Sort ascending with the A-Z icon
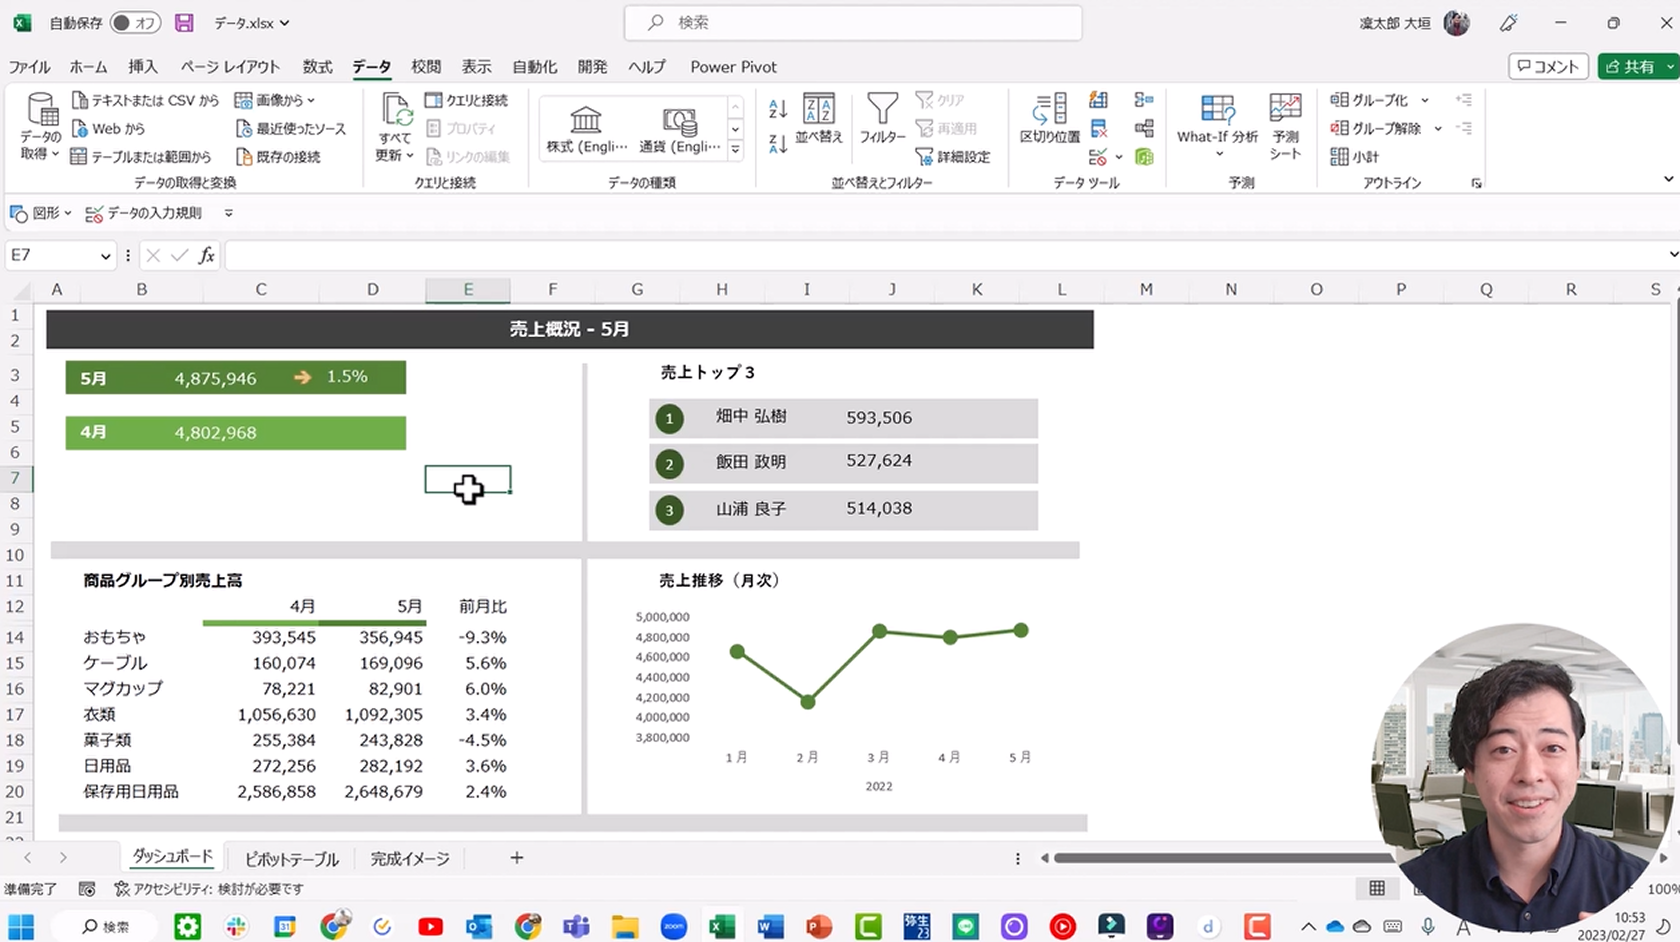 pyautogui.click(x=778, y=108)
